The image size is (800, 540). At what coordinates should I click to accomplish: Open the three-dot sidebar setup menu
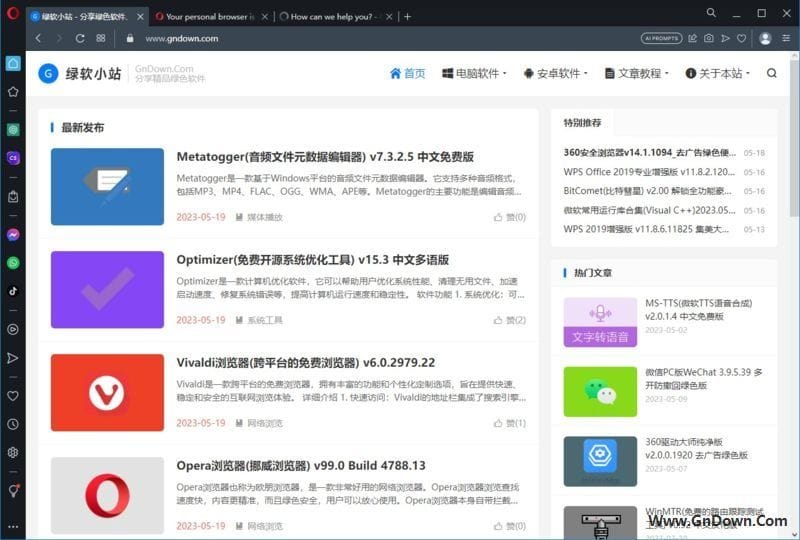click(x=13, y=527)
